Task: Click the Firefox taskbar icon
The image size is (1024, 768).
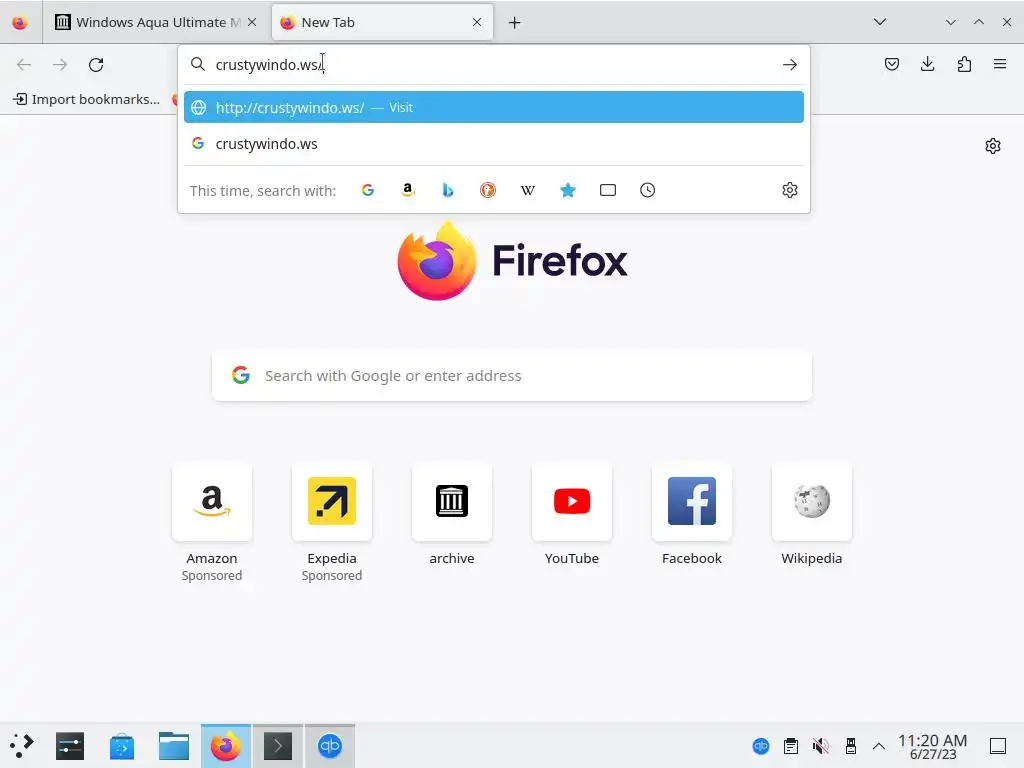Action: [x=226, y=746]
